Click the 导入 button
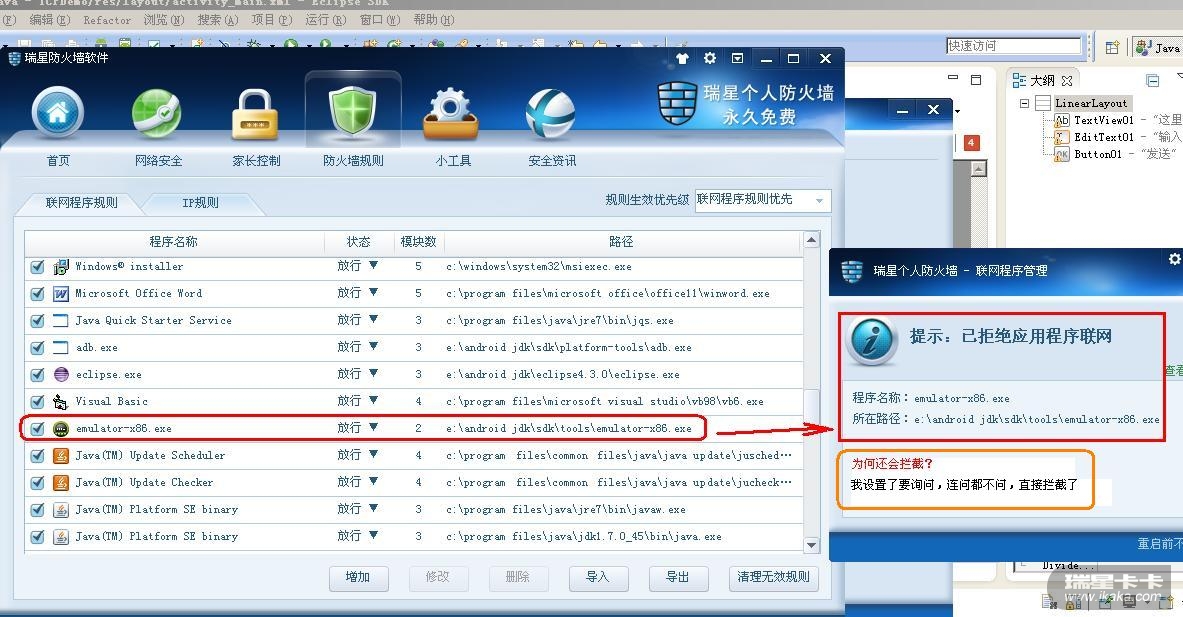 pos(598,578)
